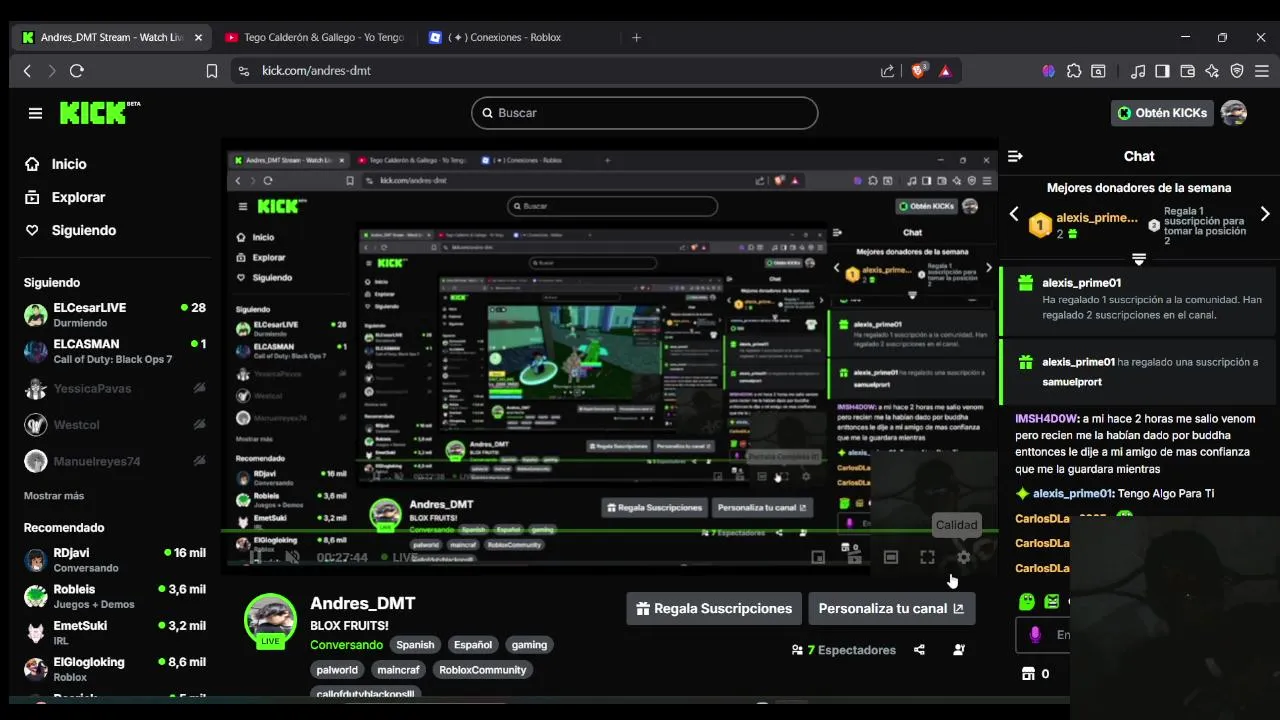Open recommended RDjavi channel
The image size is (1280, 720).
tap(115, 560)
